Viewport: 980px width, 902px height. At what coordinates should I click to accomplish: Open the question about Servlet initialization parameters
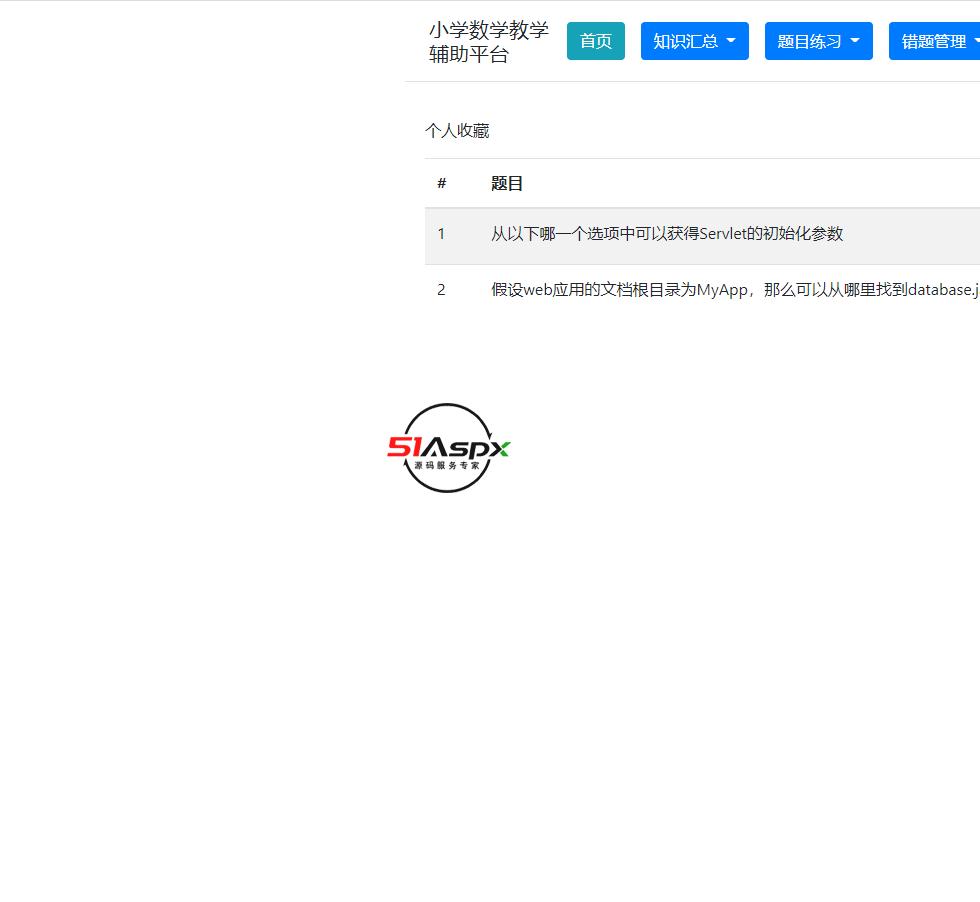[x=667, y=233]
